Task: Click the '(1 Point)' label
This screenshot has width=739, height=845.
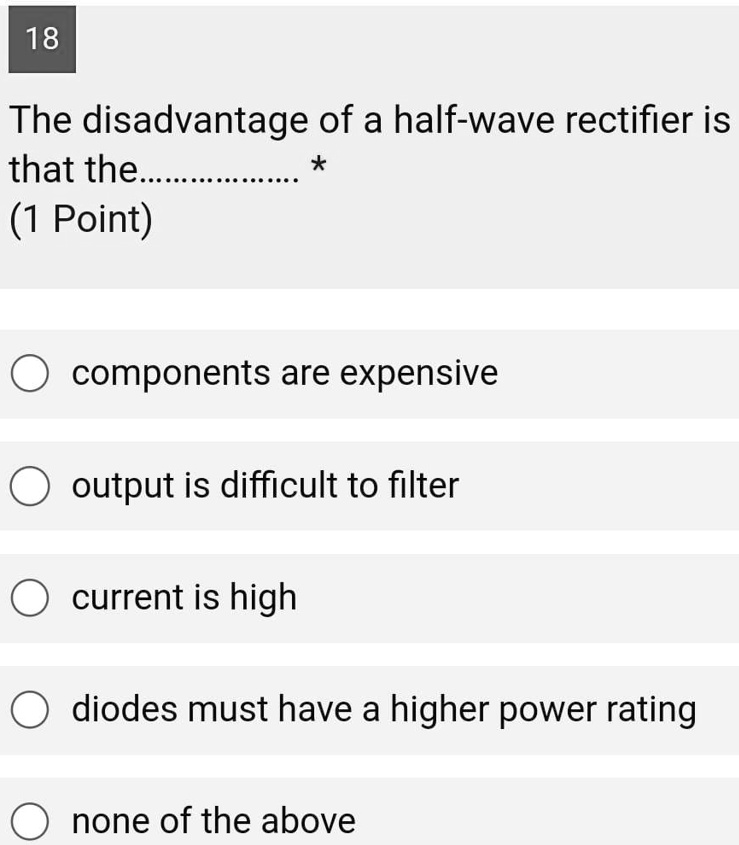Action: [81, 219]
